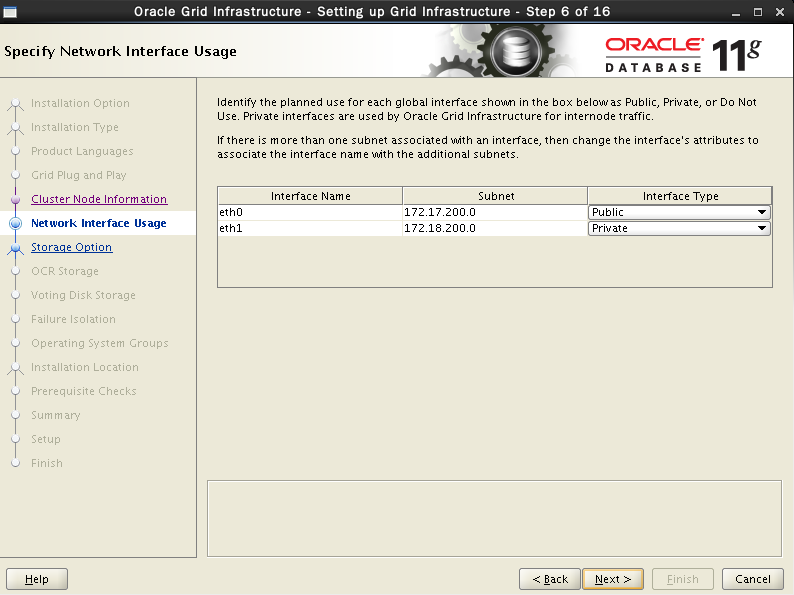Click the Storage Option step bullet
This screenshot has height=595, width=794.
tap(16, 248)
